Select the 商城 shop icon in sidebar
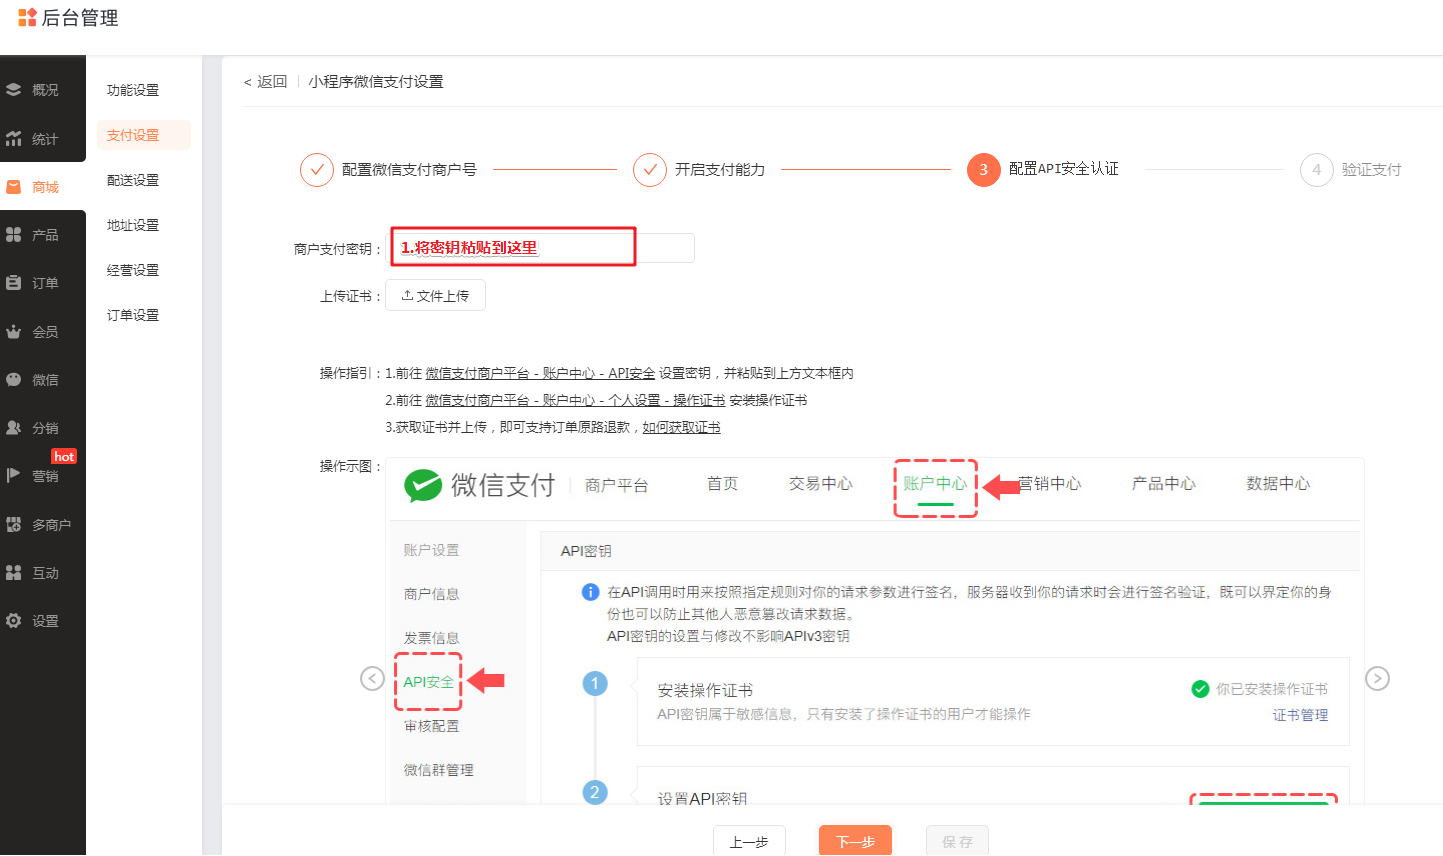Viewport: 1443px width, 856px height. click(x=14, y=187)
